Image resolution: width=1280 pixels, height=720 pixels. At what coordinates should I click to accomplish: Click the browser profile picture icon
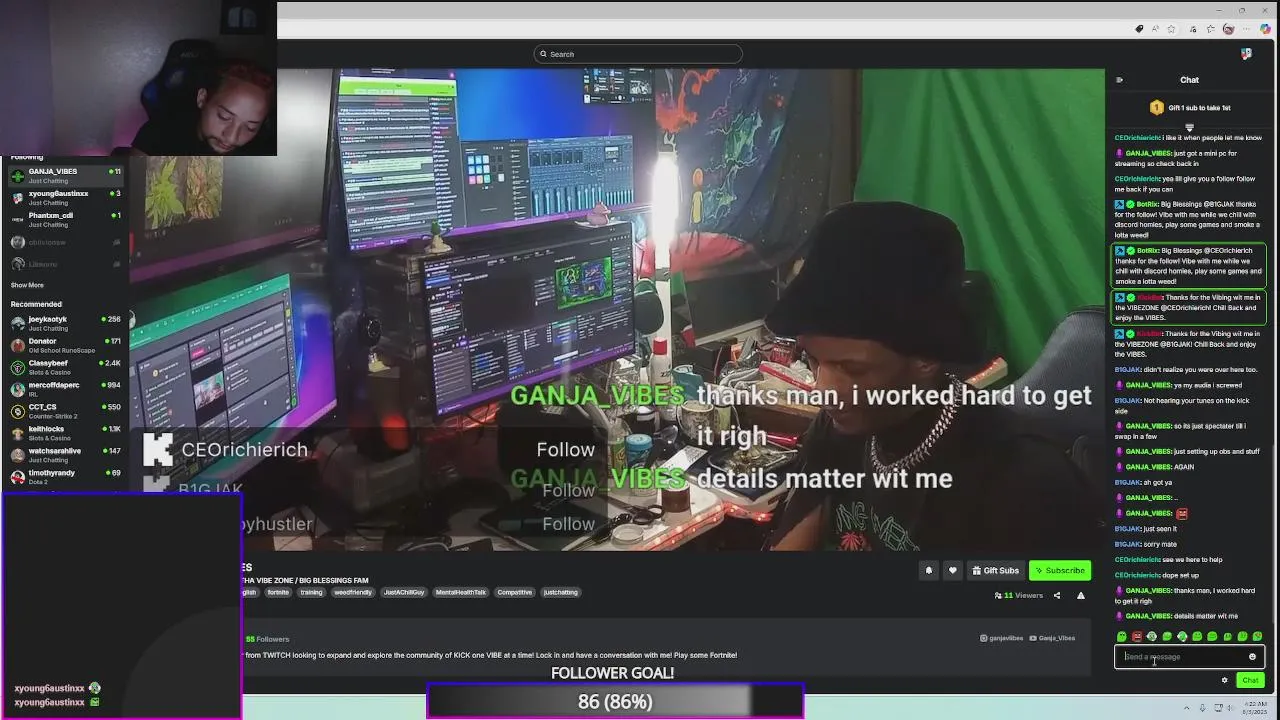[x=1228, y=29]
